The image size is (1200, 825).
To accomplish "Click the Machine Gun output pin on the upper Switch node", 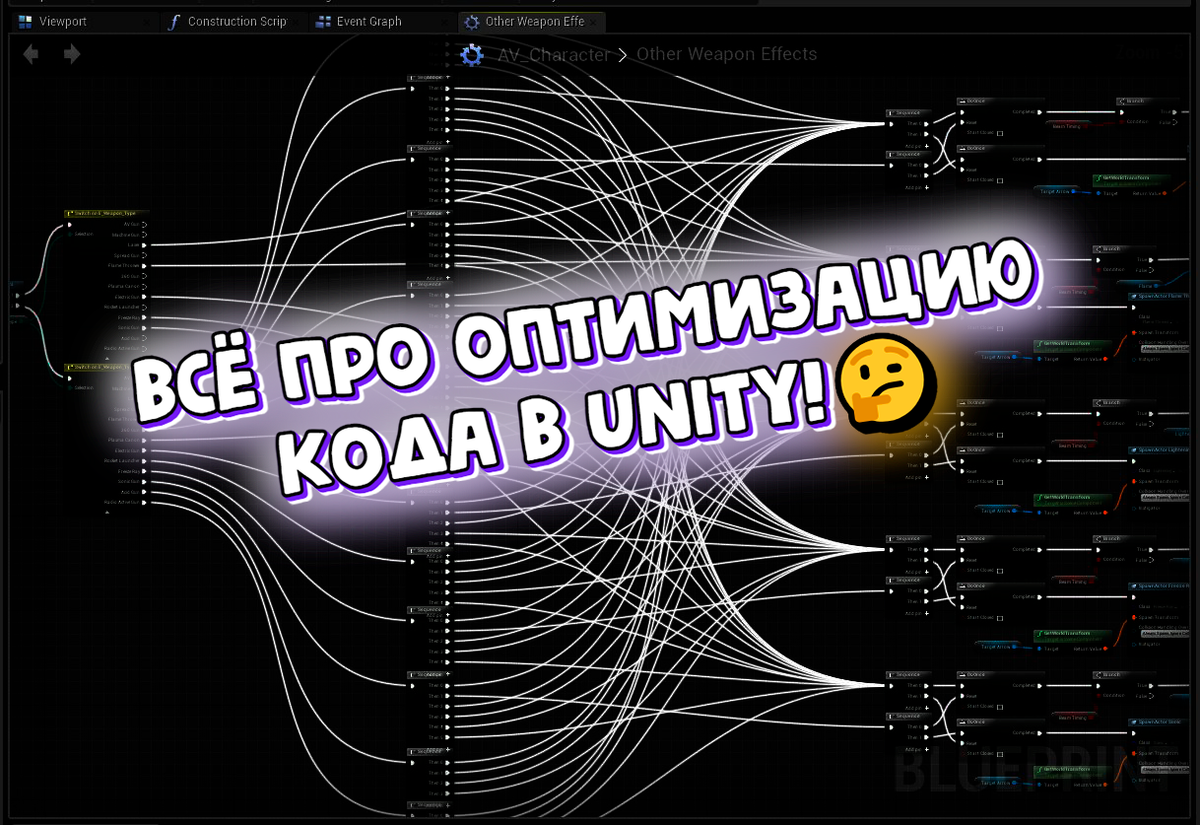I will click(144, 235).
